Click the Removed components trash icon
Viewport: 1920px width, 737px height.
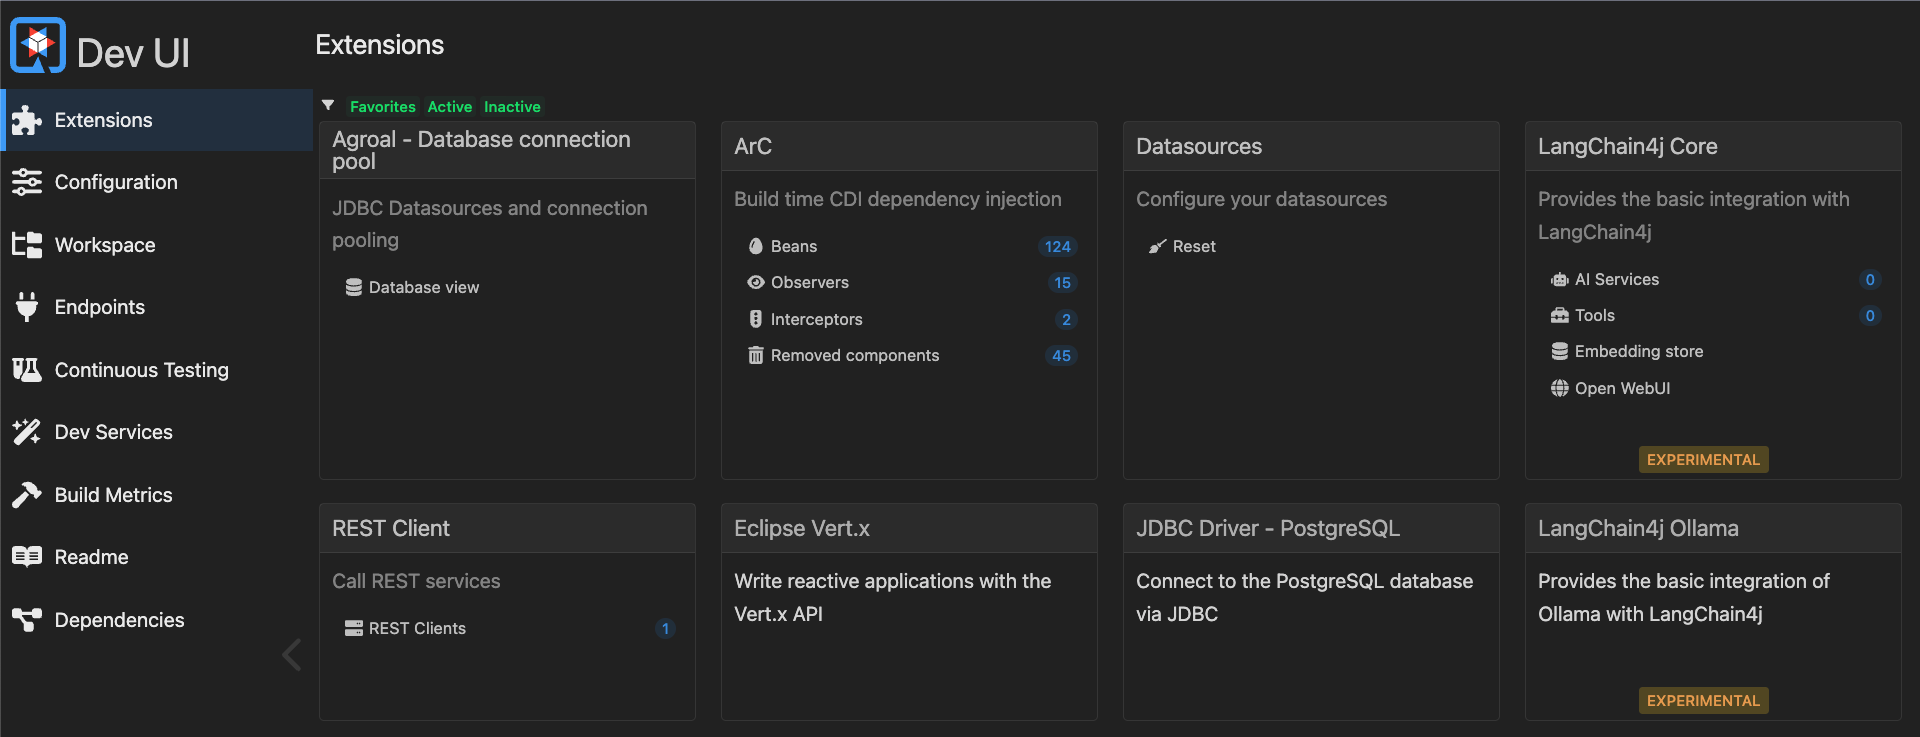pos(756,355)
